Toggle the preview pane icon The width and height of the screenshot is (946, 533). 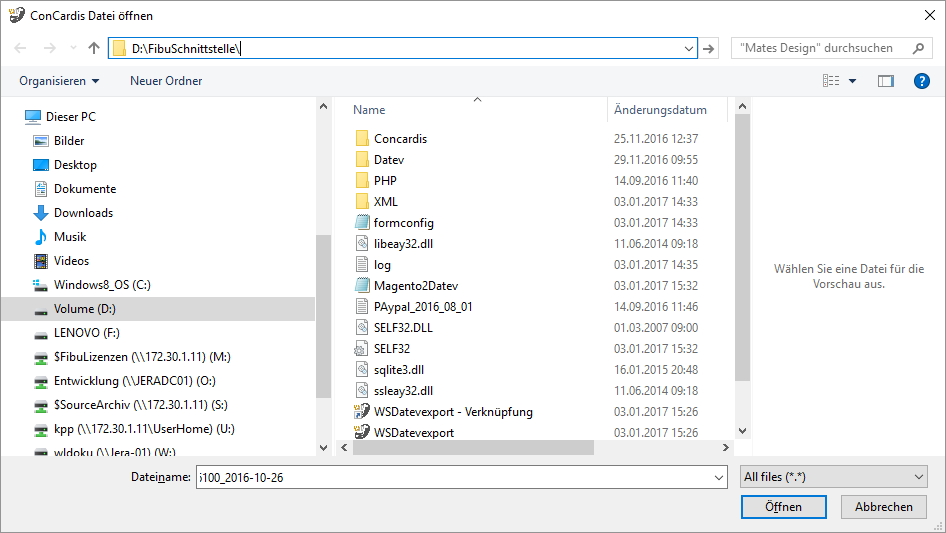click(x=885, y=81)
